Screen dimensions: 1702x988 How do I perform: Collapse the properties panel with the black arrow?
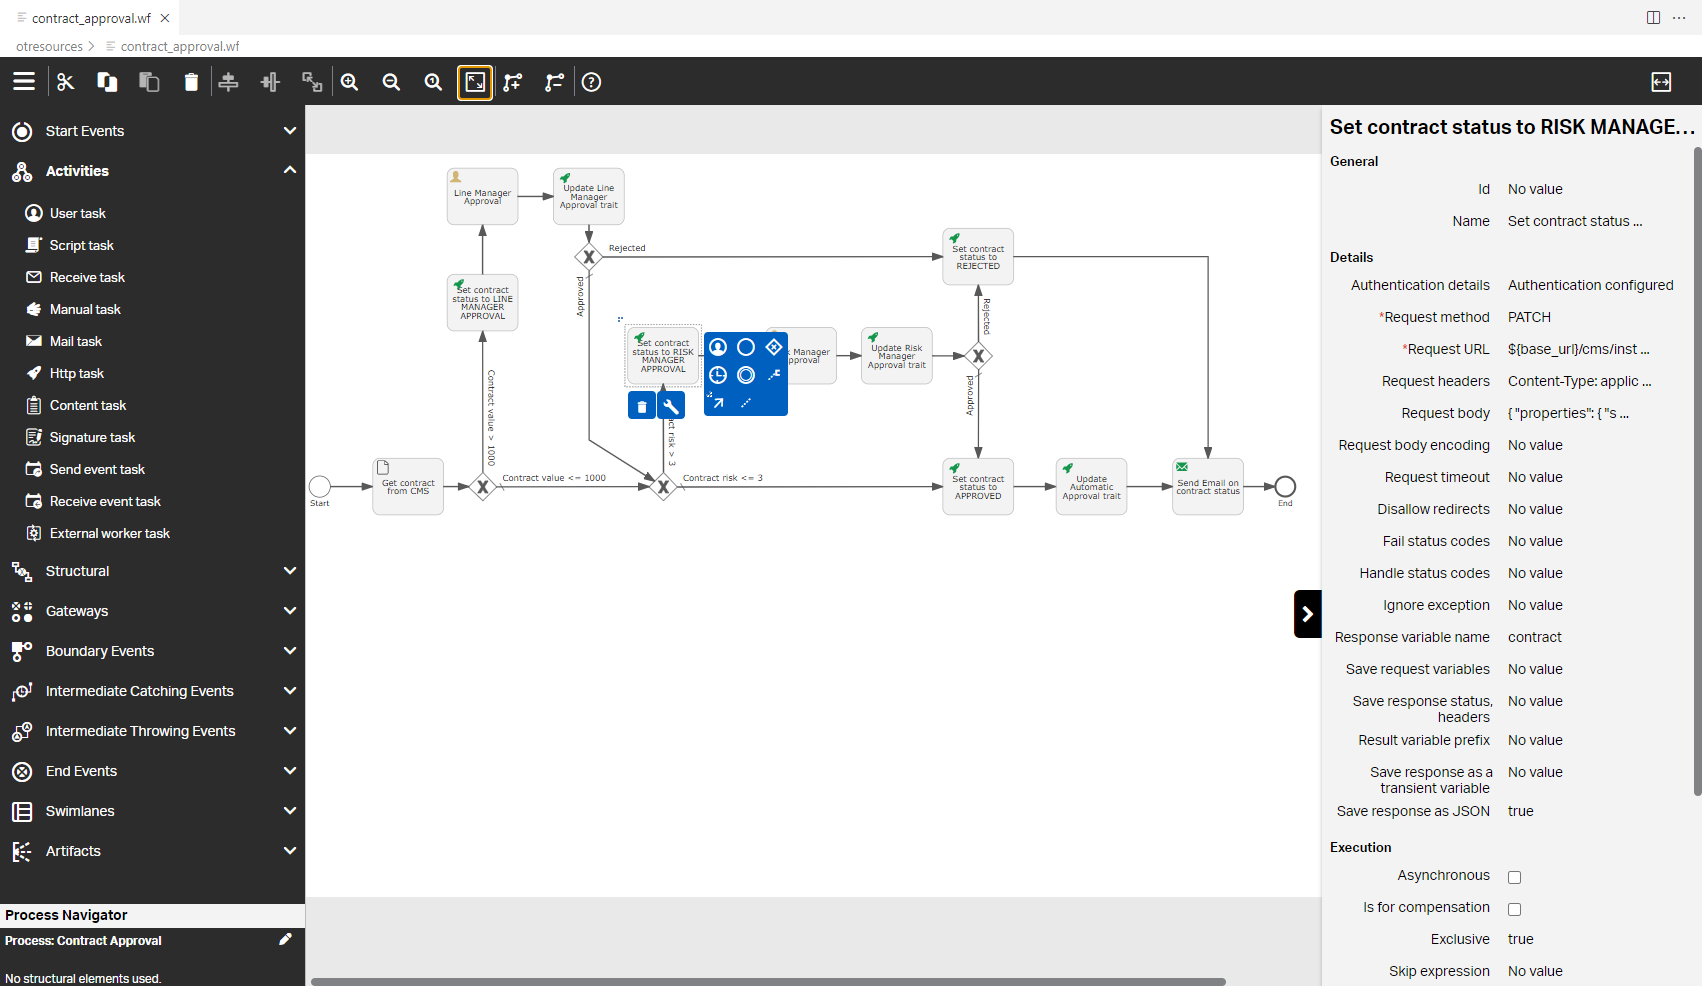coord(1307,614)
